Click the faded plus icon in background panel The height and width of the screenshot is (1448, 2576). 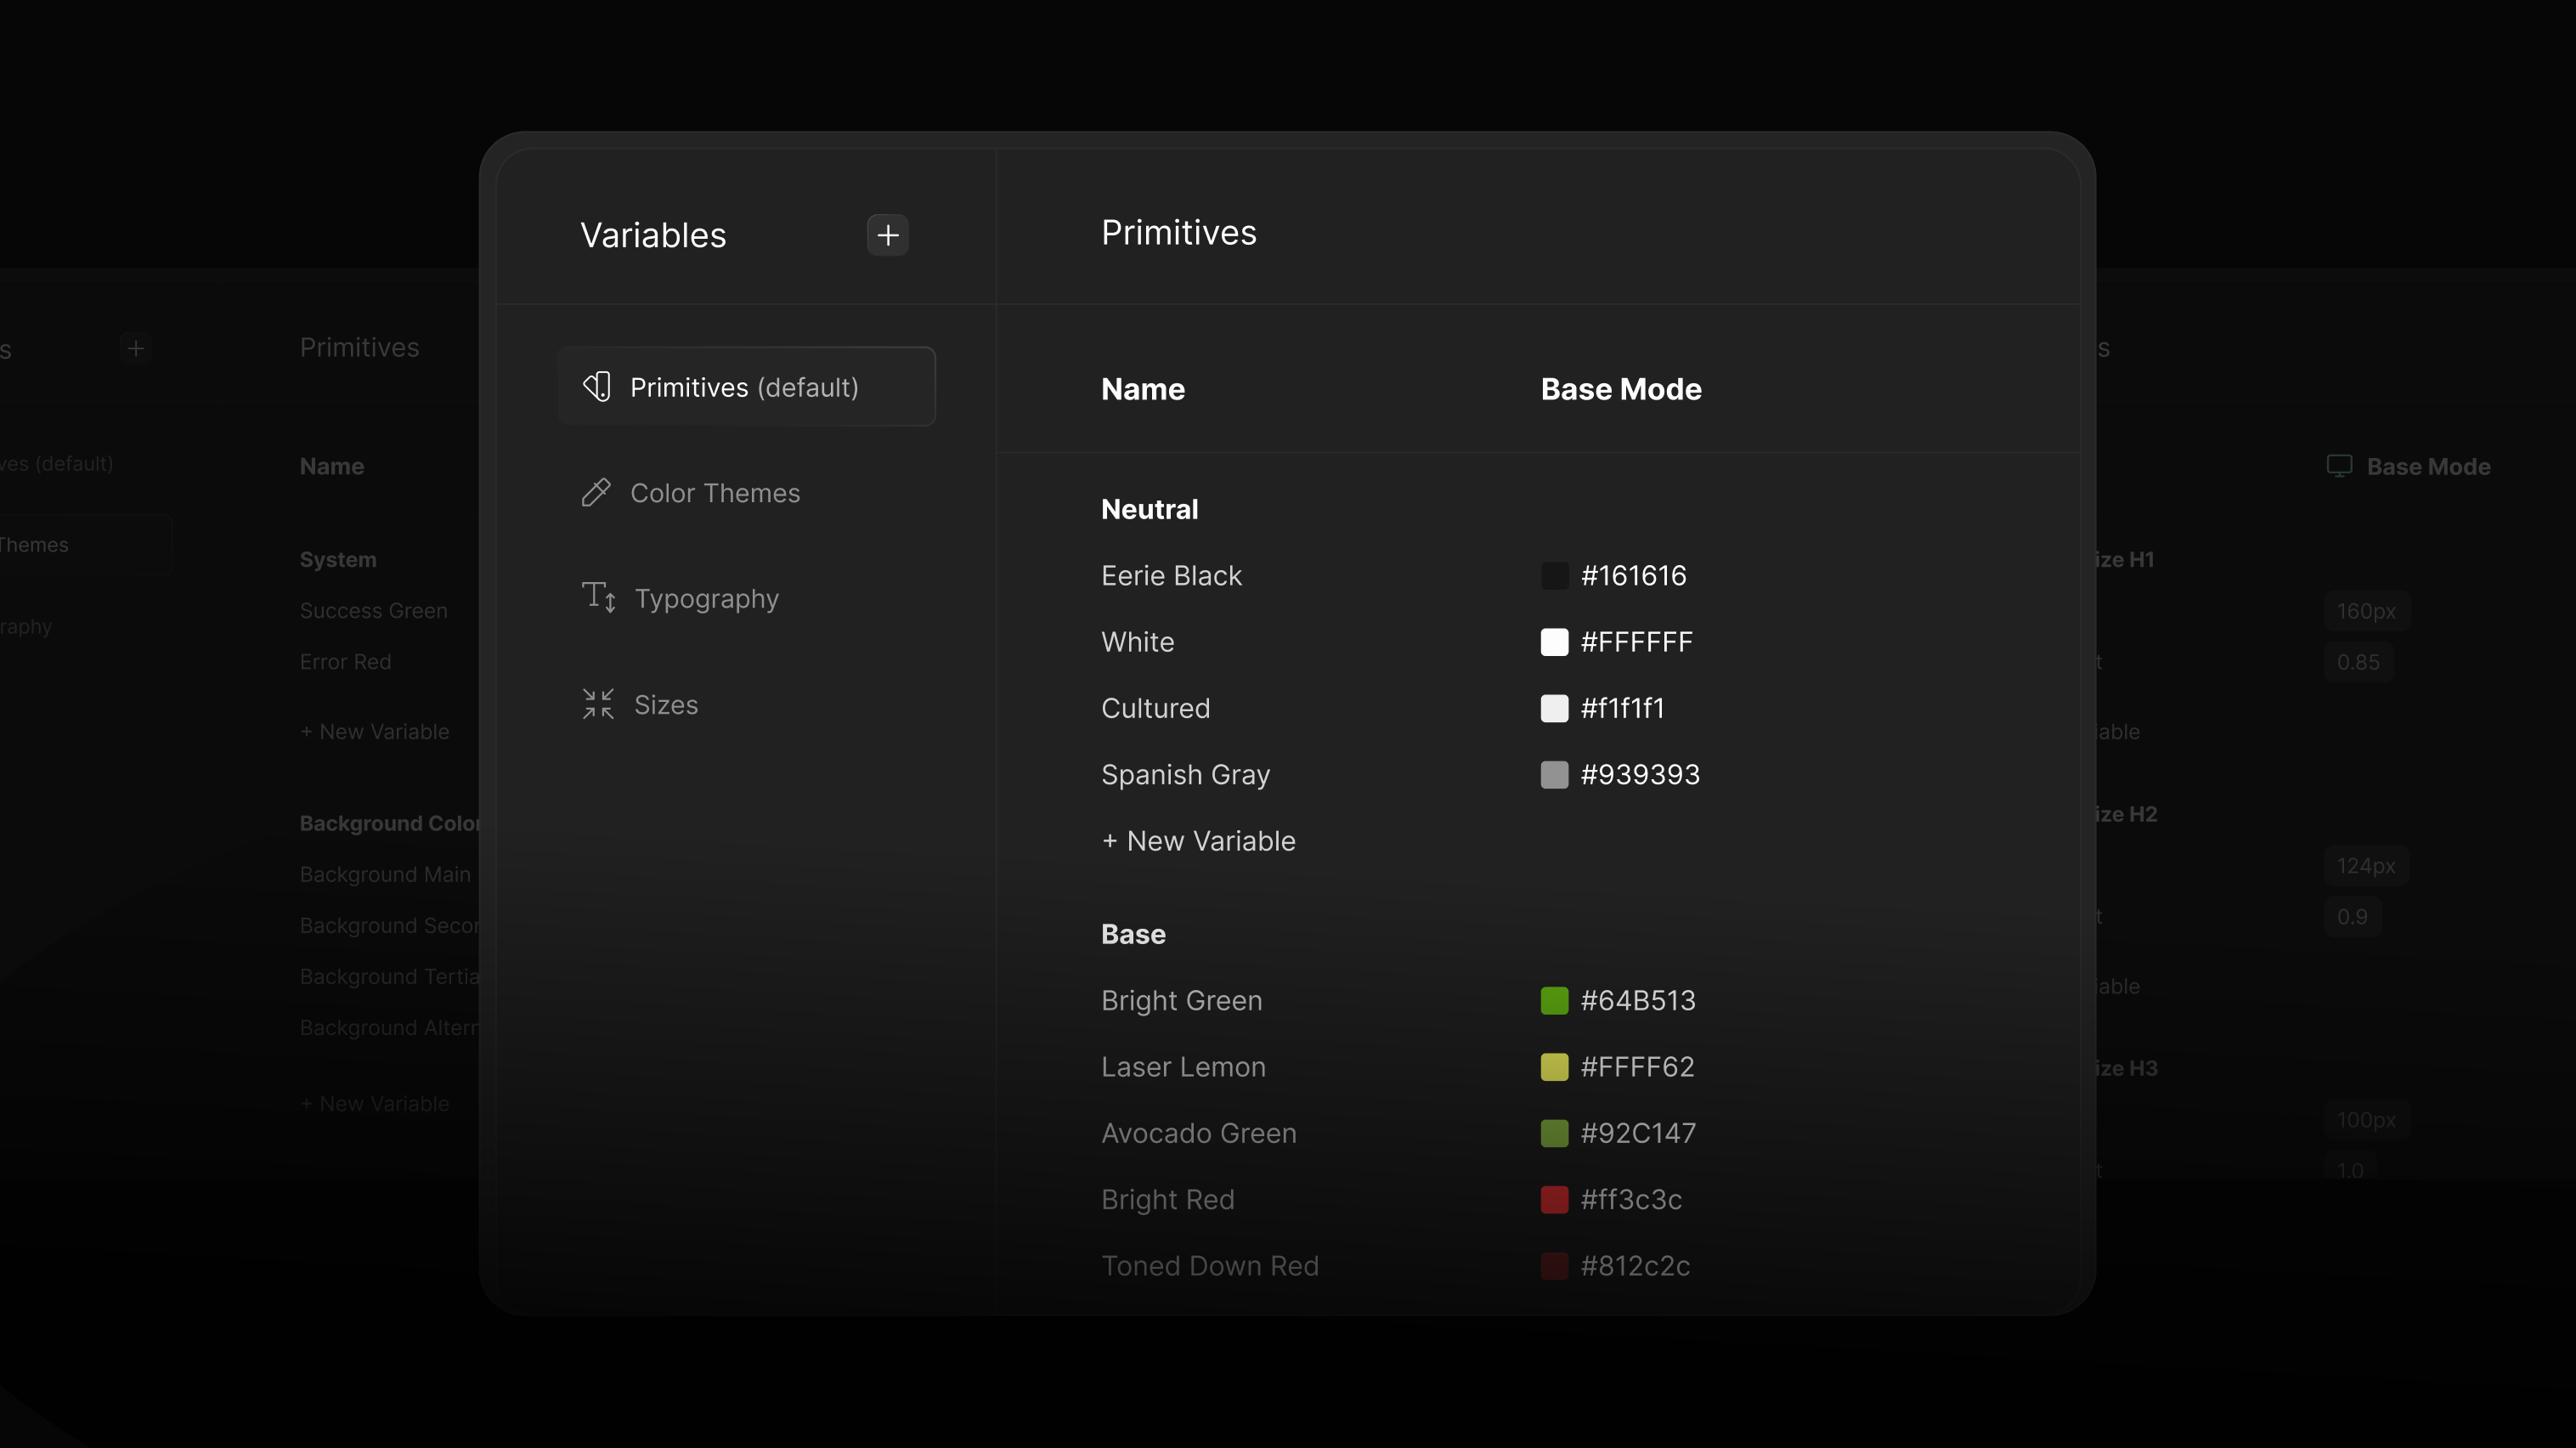(x=136, y=348)
